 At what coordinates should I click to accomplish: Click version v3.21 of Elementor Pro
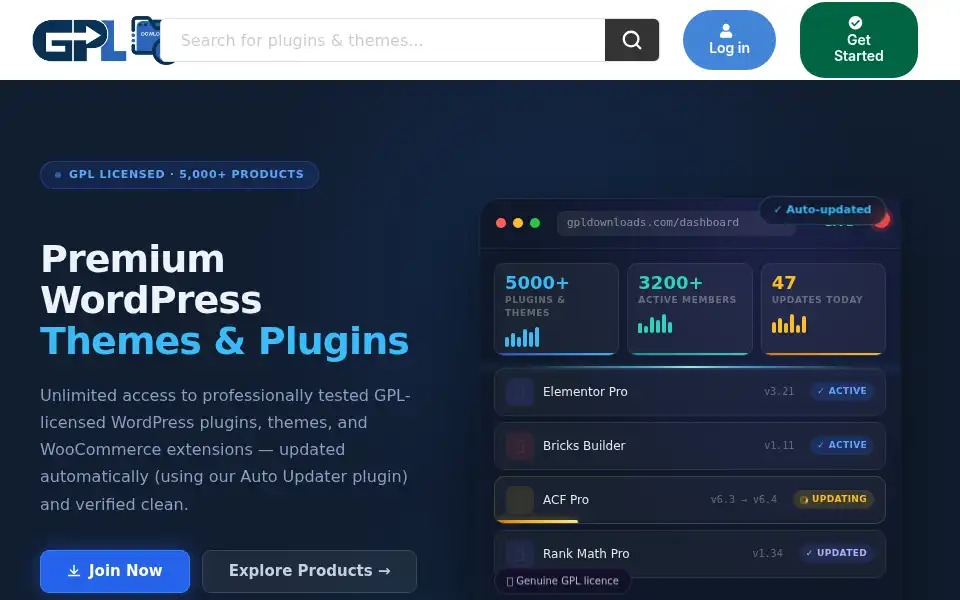pyautogui.click(x=779, y=392)
